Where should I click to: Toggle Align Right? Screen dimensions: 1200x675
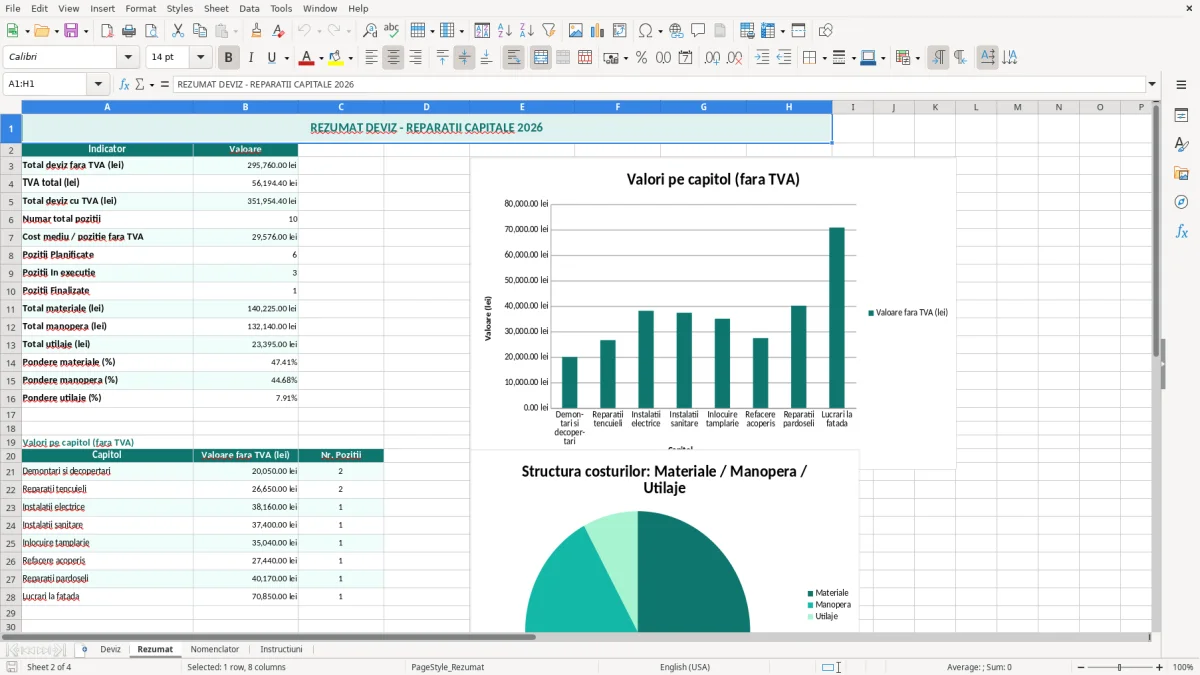[x=415, y=58]
